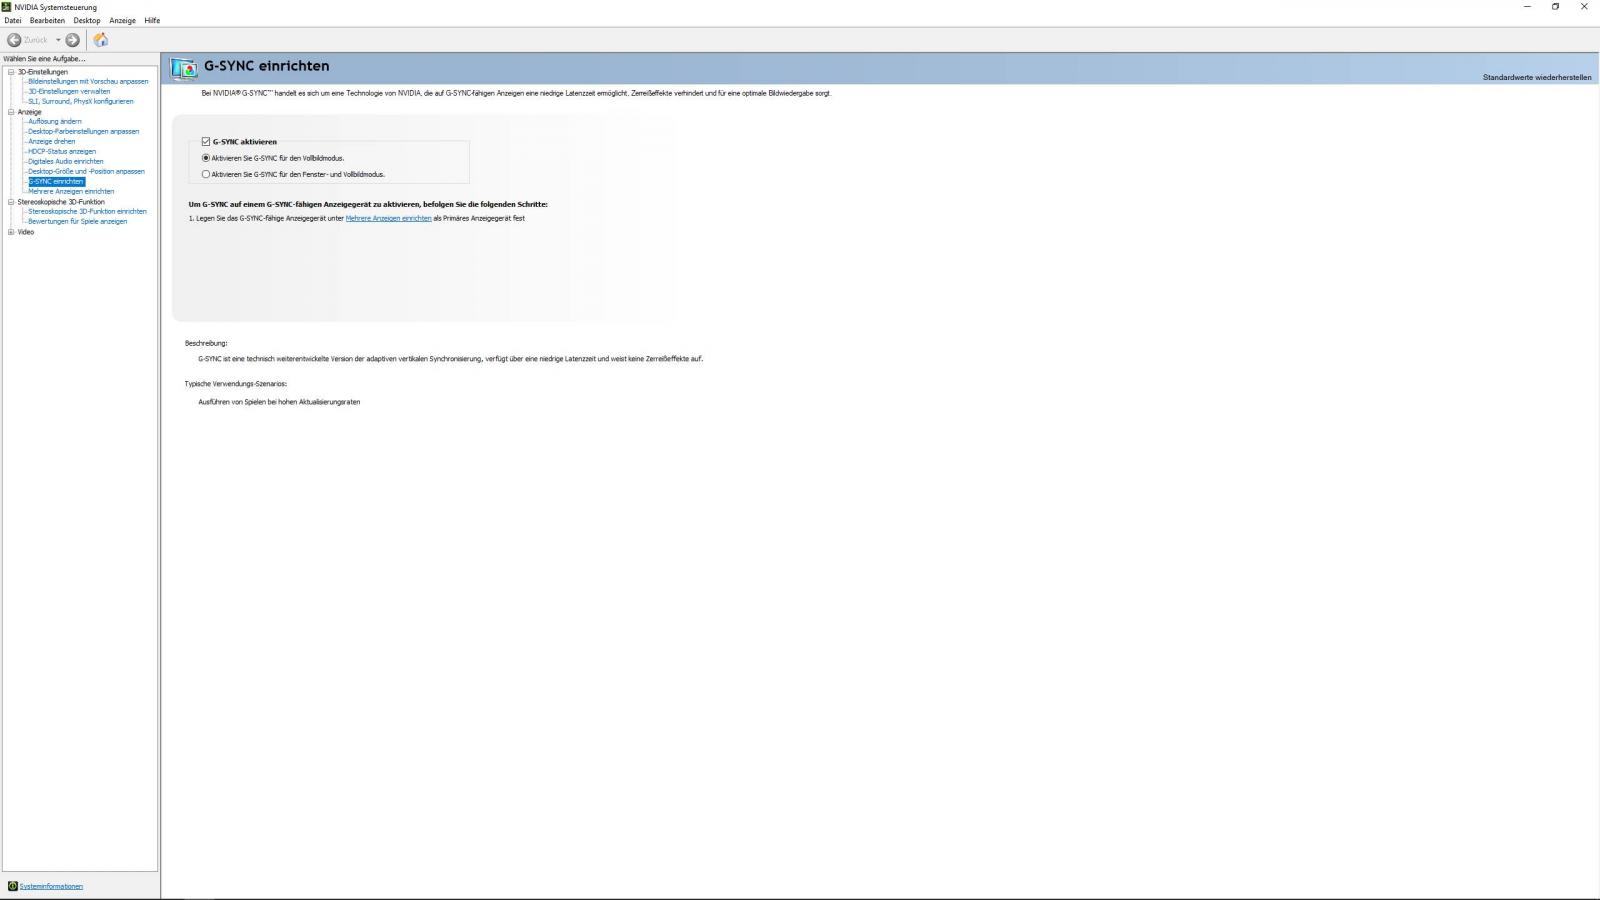Open Bildeinstellungen mit Vorschau anpassen
1600x900 pixels.
88,82
